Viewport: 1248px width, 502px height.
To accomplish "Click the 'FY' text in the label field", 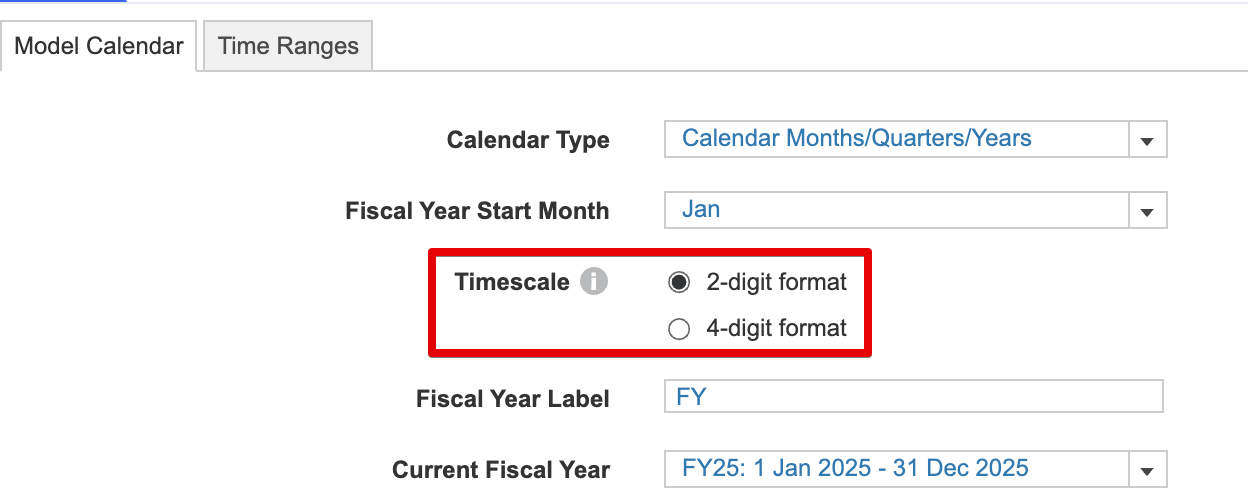I will pyautogui.click(x=691, y=397).
